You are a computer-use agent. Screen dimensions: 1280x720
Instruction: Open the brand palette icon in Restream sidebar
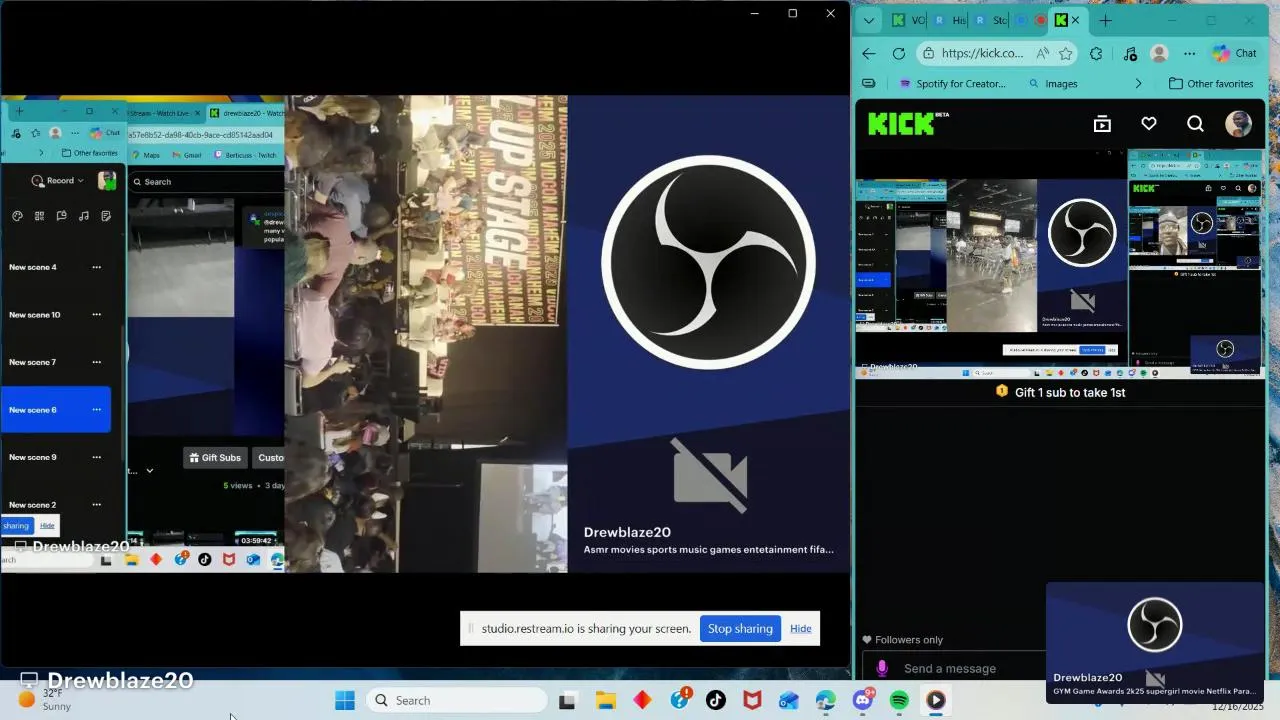pos(17,216)
